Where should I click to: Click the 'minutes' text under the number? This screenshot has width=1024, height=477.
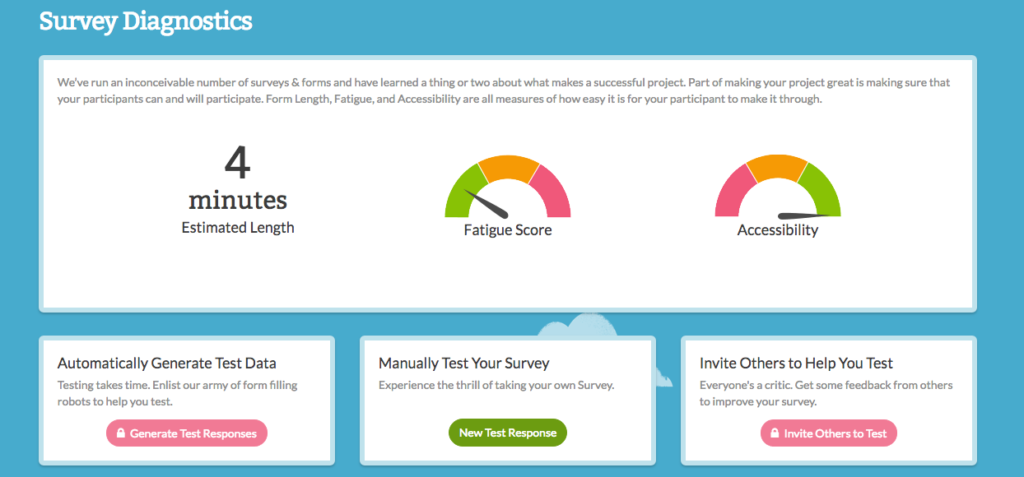pos(238,200)
